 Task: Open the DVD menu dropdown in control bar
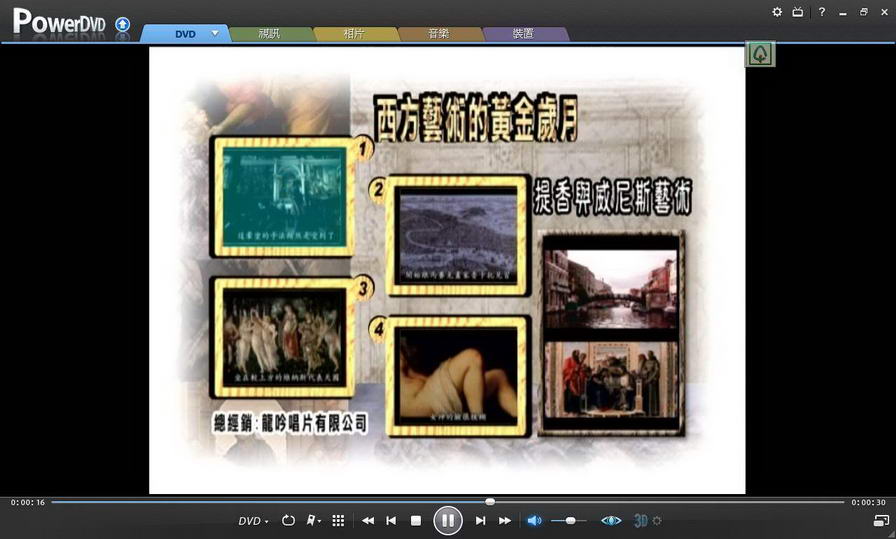click(253, 521)
